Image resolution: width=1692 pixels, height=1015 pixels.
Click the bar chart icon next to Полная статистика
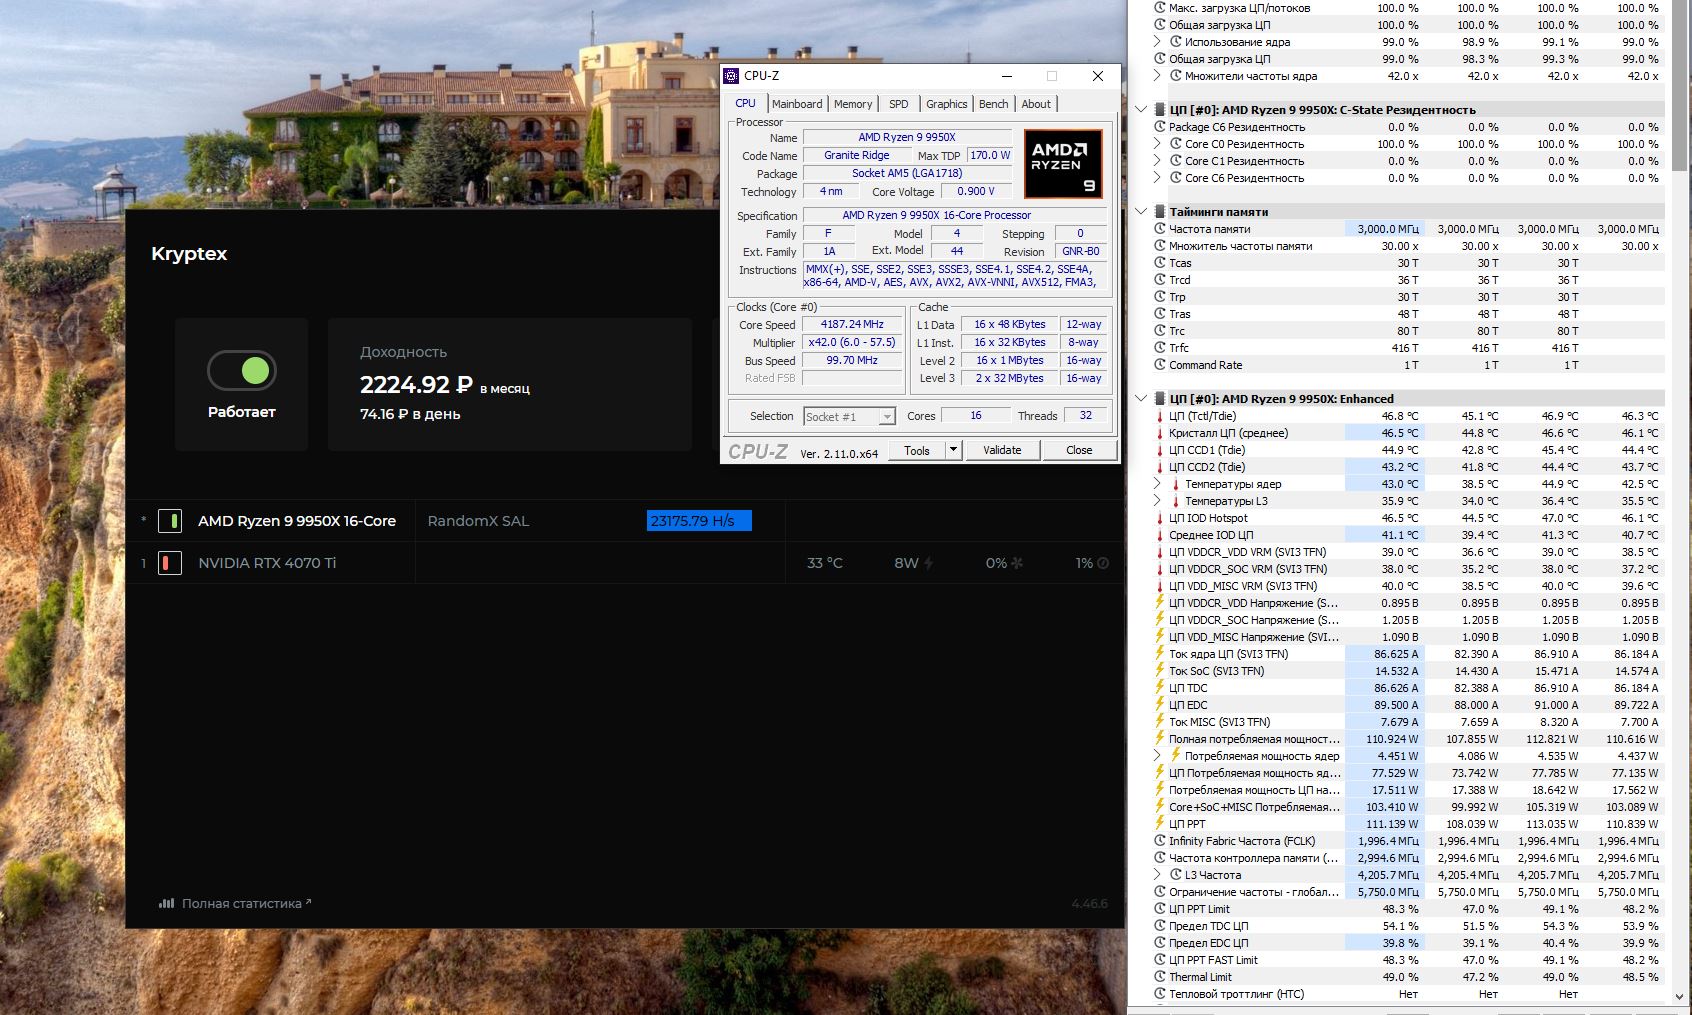click(166, 903)
